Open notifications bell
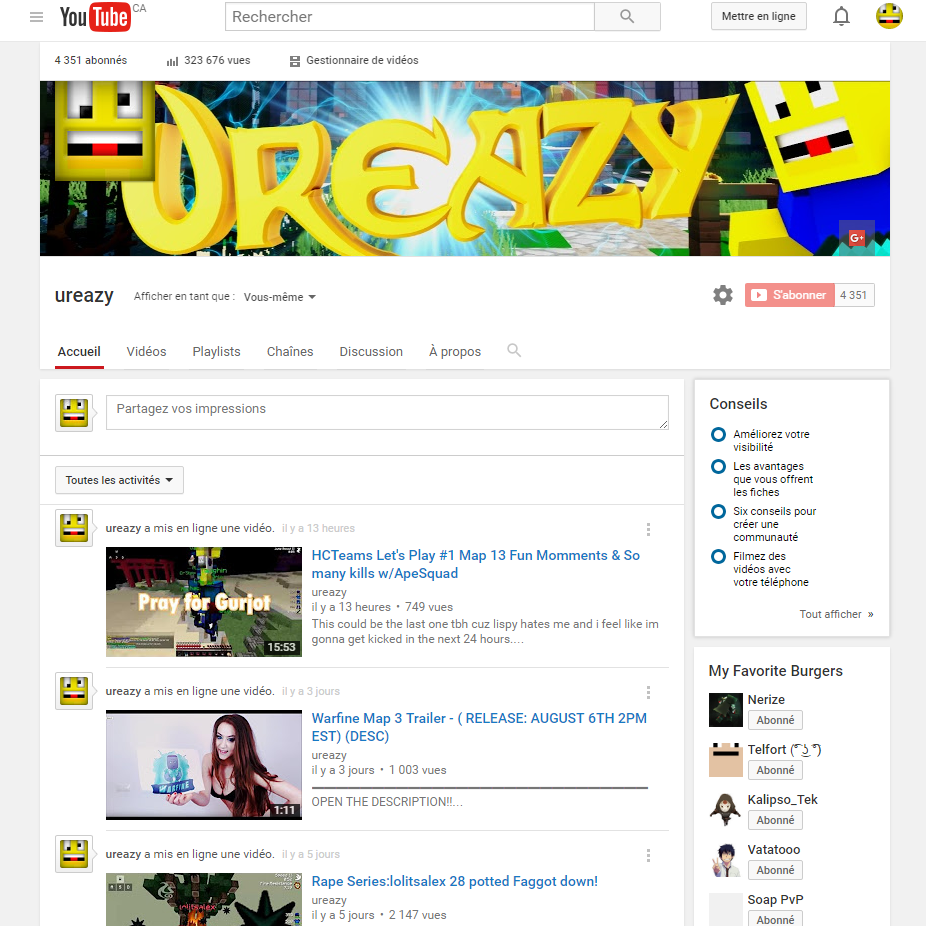The height and width of the screenshot is (926, 926). pos(841,17)
